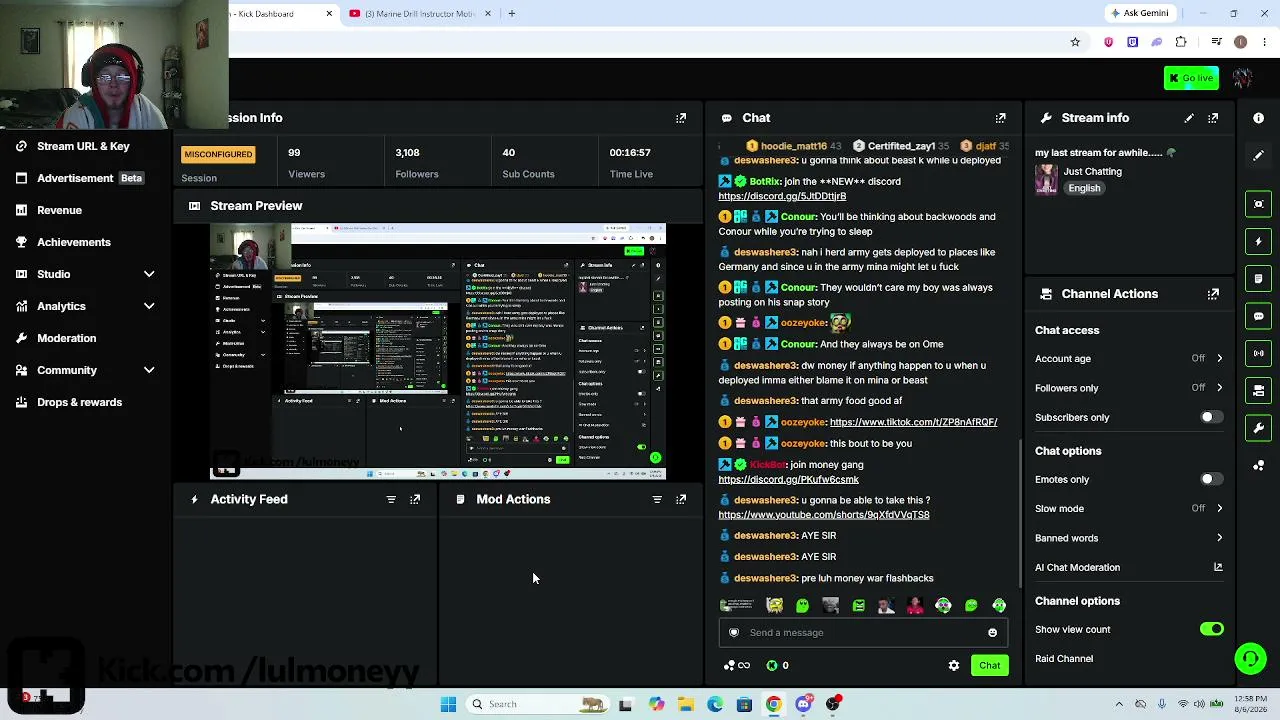Open Stream URL & Key page
The width and height of the screenshot is (1280, 720).
83,146
